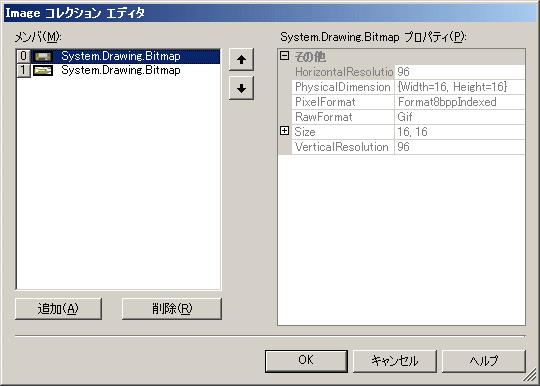Move selected member down with arrow button

click(241, 88)
